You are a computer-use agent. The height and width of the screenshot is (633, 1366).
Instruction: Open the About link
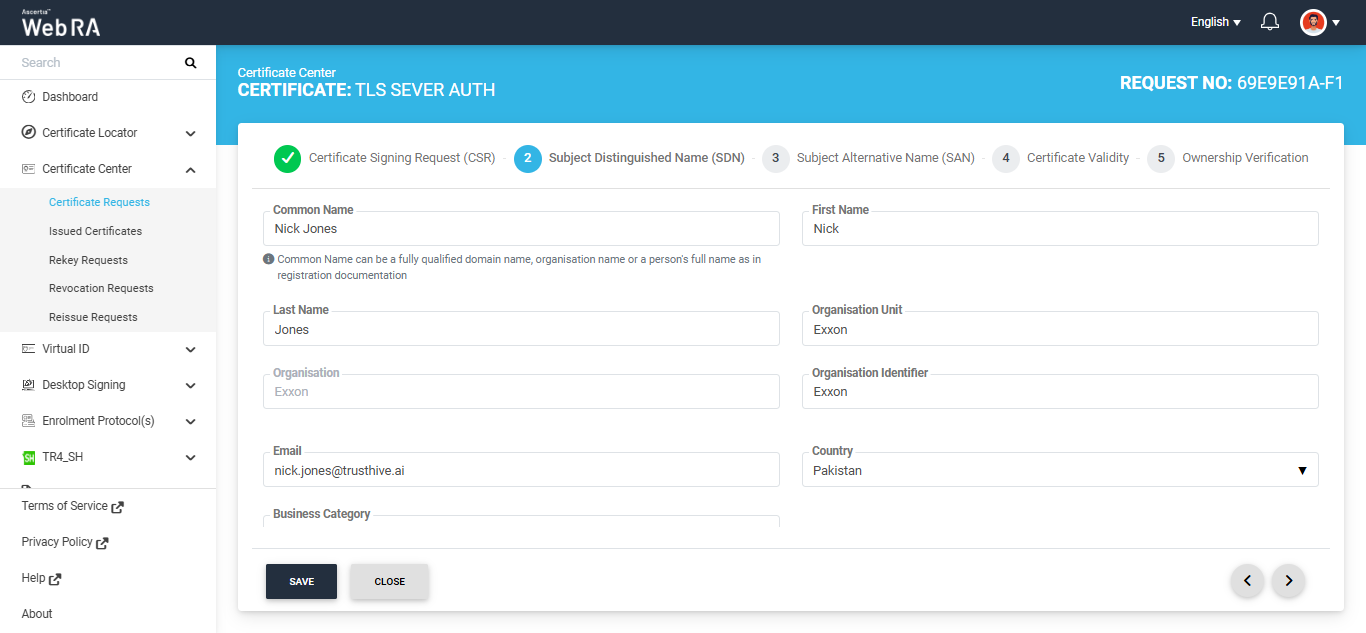(37, 614)
